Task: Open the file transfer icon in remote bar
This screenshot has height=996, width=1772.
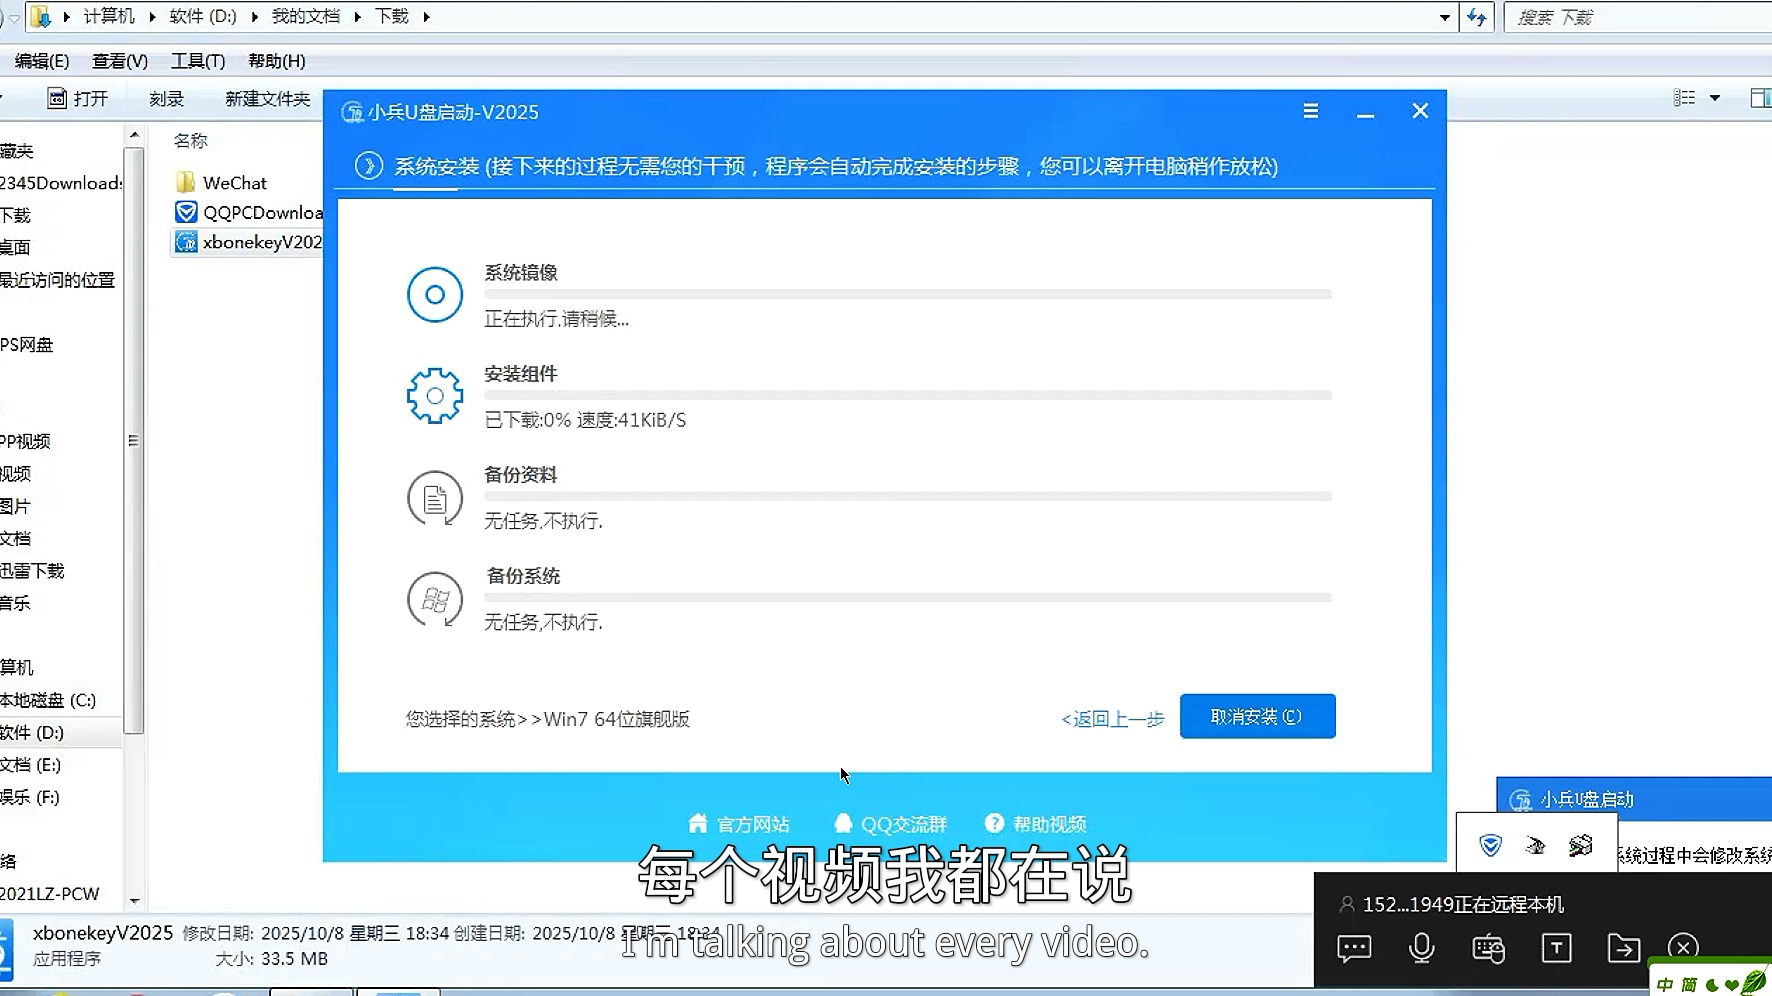Action: 1624,948
